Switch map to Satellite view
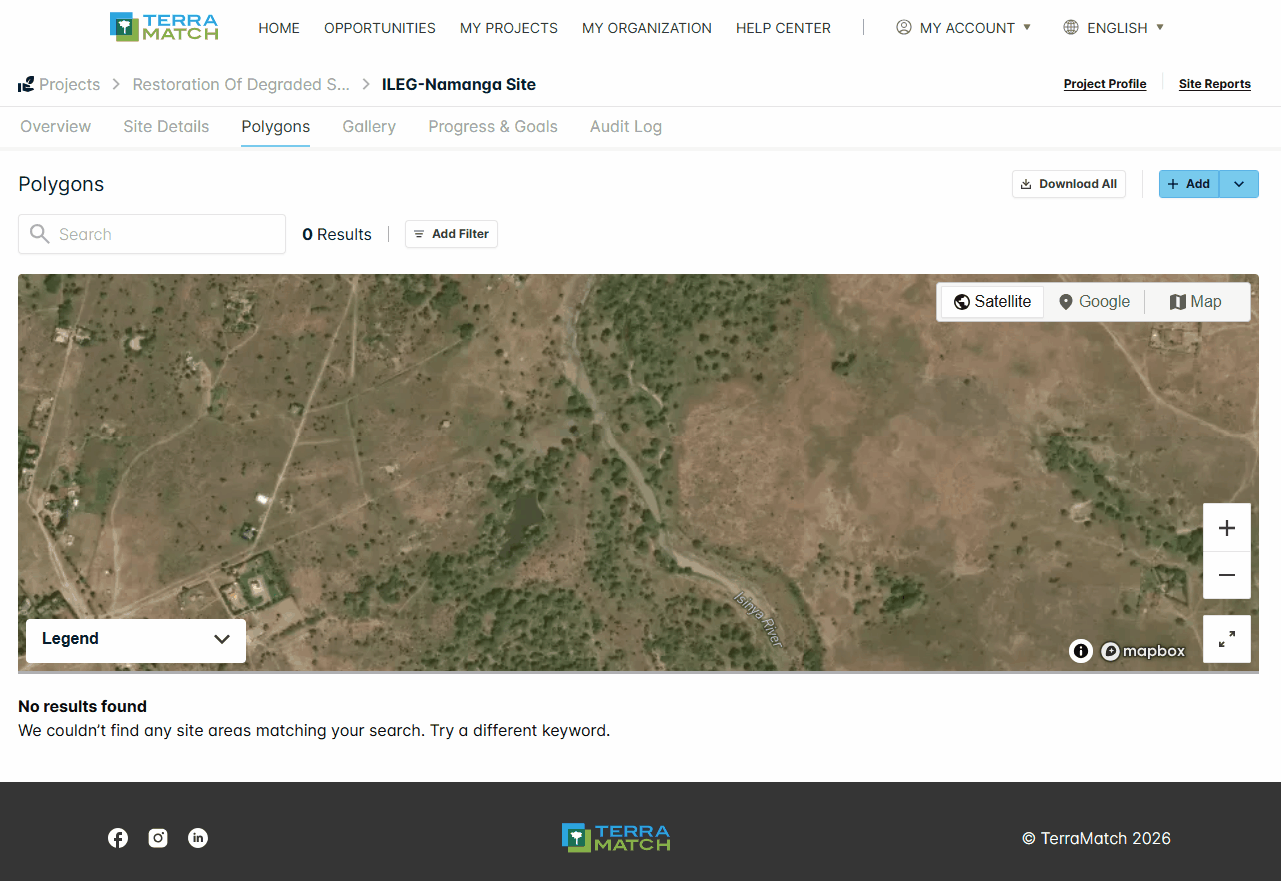The height and width of the screenshot is (881, 1281). [992, 302]
